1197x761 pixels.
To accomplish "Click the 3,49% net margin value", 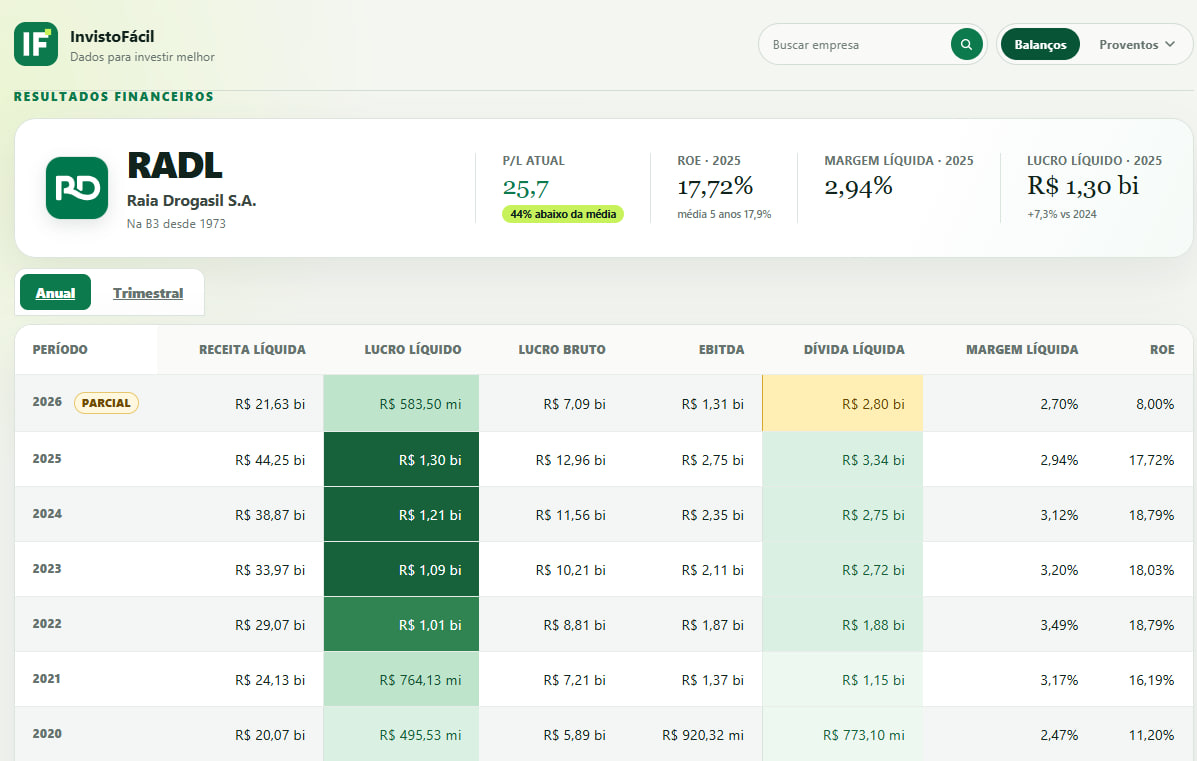I will pyautogui.click(x=1059, y=624).
